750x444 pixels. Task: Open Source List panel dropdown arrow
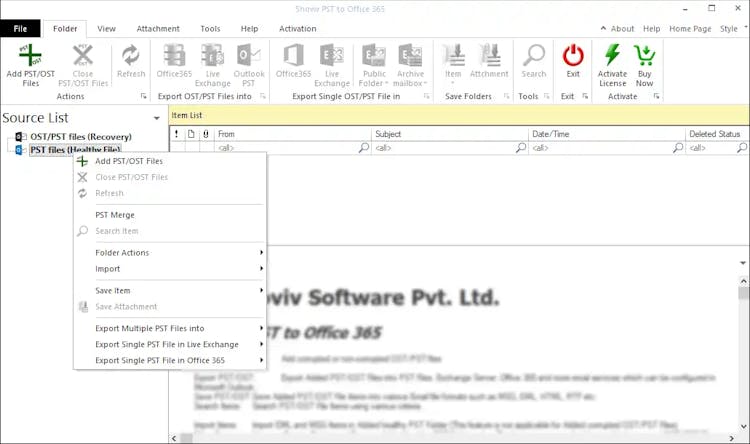coord(156,118)
